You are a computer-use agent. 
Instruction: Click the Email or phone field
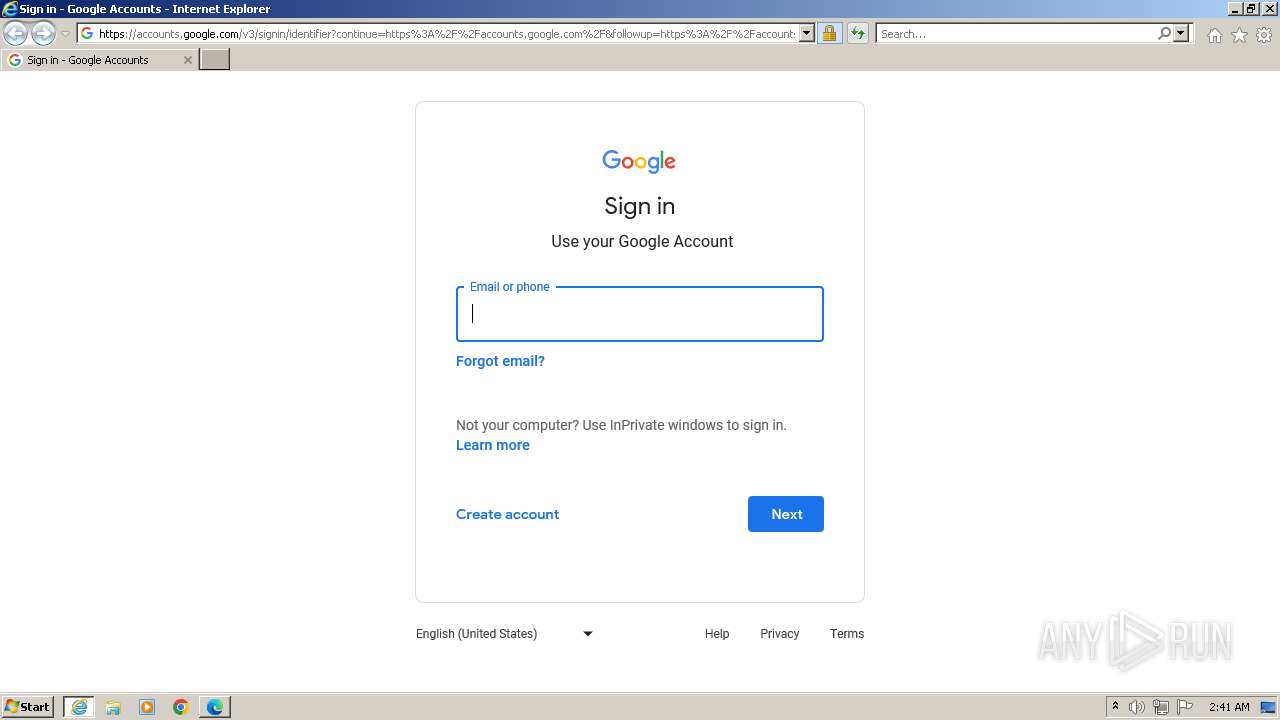[x=640, y=314]
